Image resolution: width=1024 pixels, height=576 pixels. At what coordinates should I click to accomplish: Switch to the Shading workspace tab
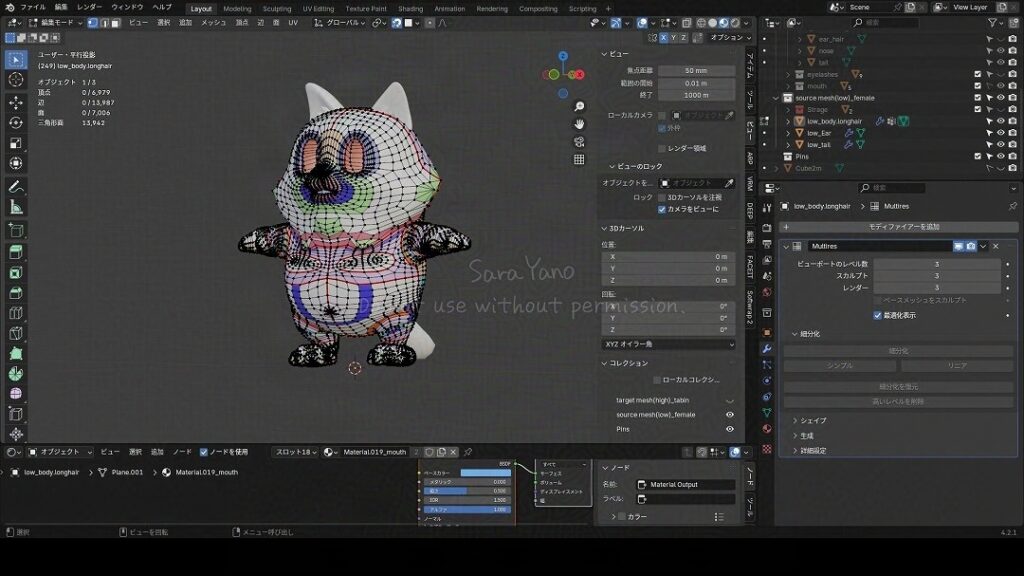tap(410, 8)
